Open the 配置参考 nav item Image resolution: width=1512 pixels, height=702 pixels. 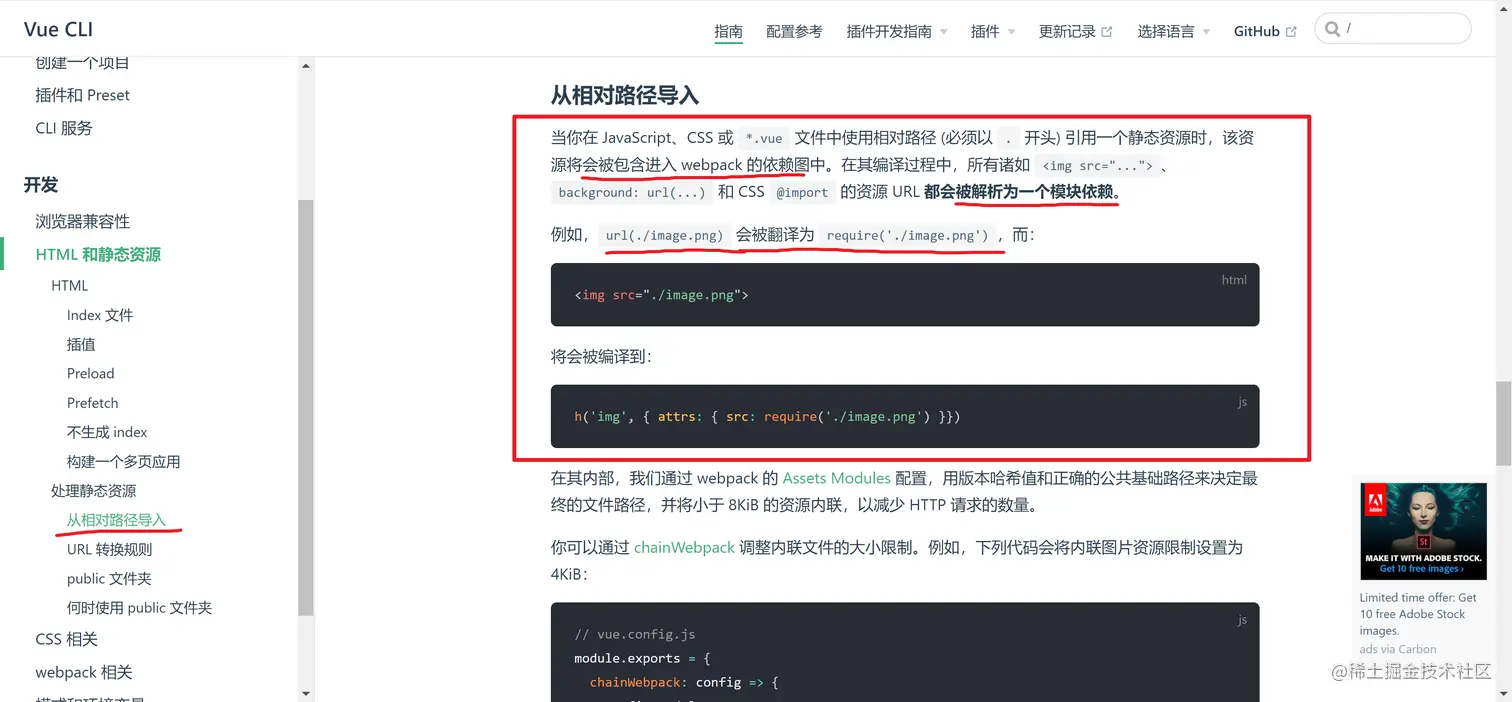[794, 31]
